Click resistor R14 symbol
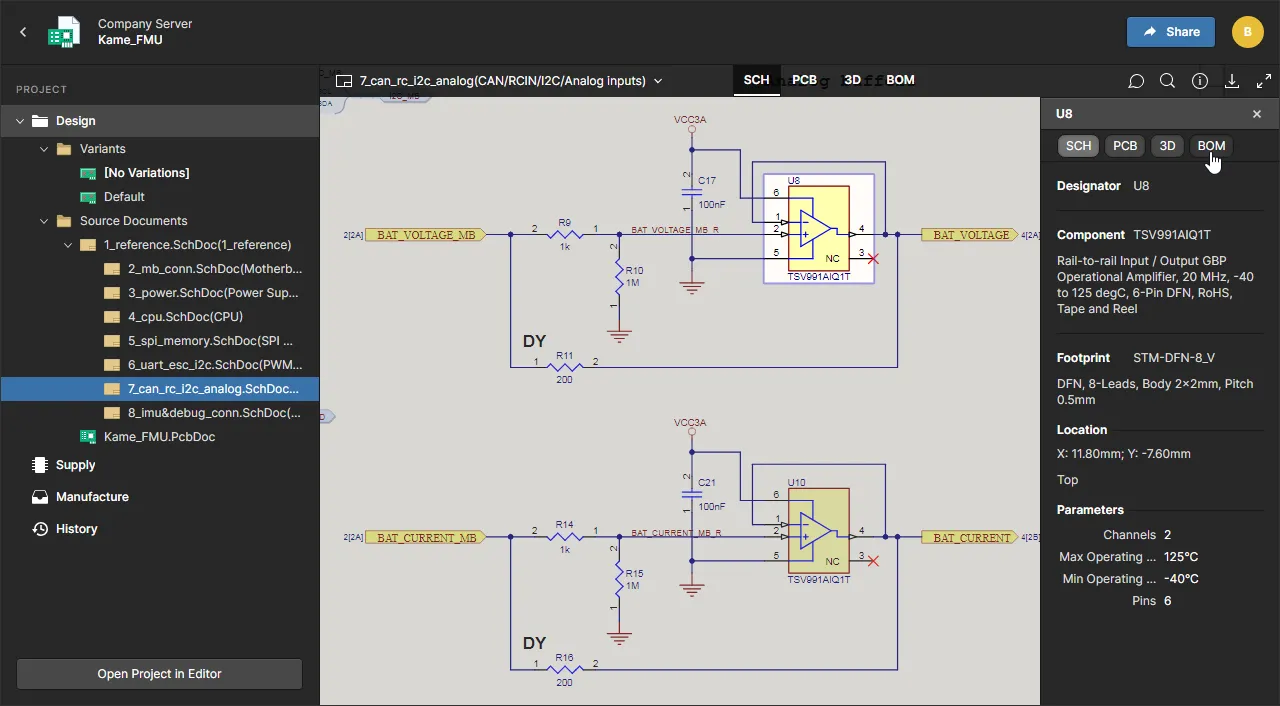Image resolution: width=1280 pixels, height=706 pixels. coord(564,537)
